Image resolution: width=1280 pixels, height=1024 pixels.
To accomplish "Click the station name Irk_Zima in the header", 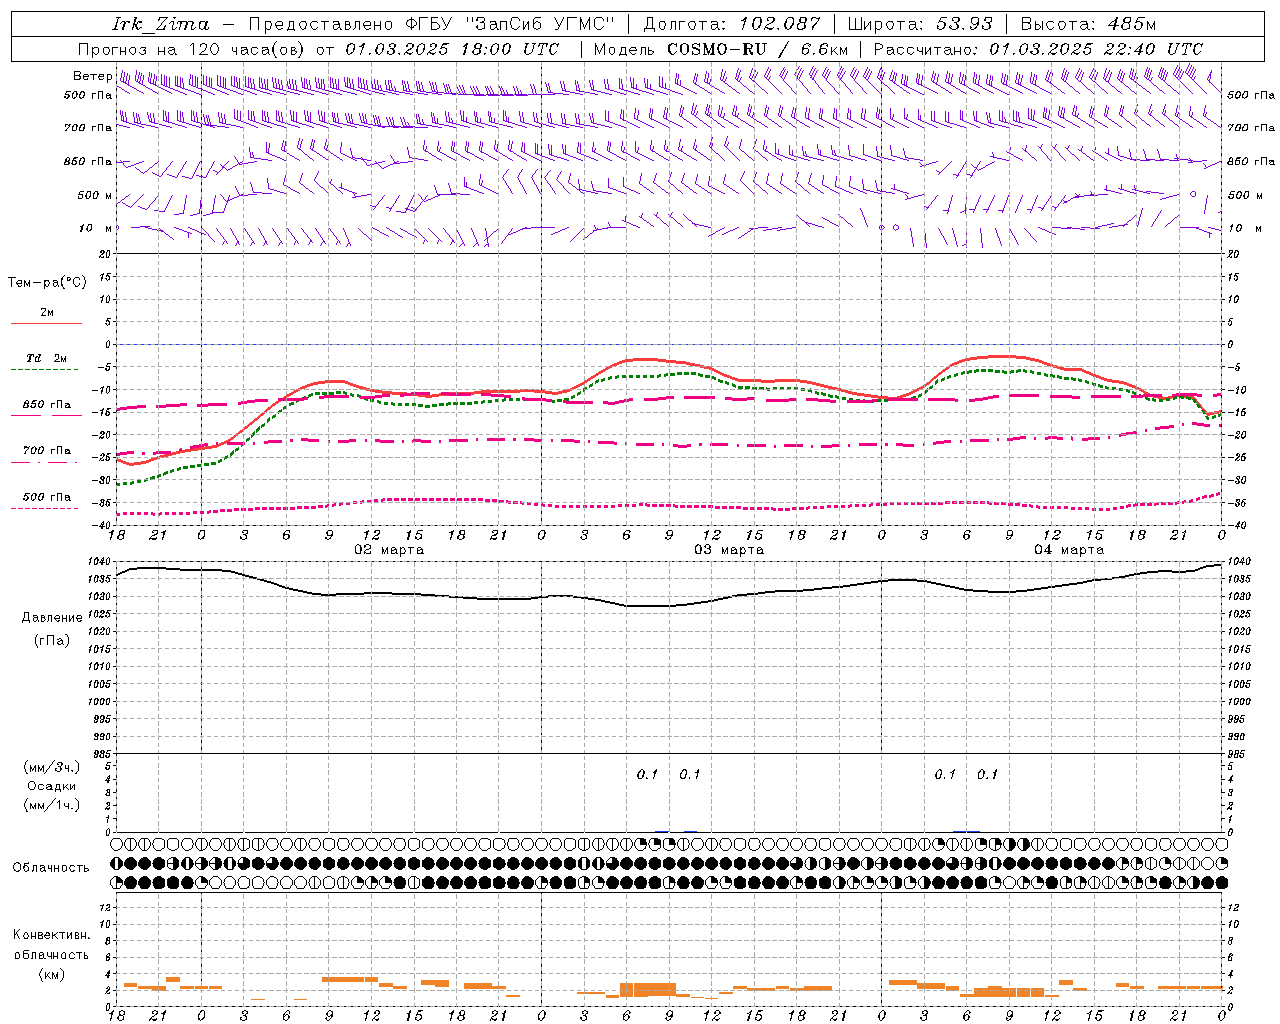I will (x=161, y=24).
